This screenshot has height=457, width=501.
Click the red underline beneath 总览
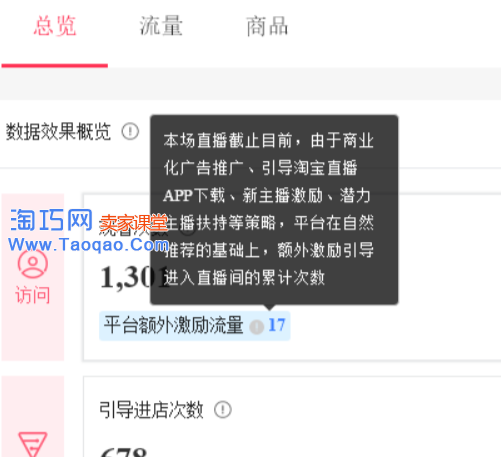(54, 66)
